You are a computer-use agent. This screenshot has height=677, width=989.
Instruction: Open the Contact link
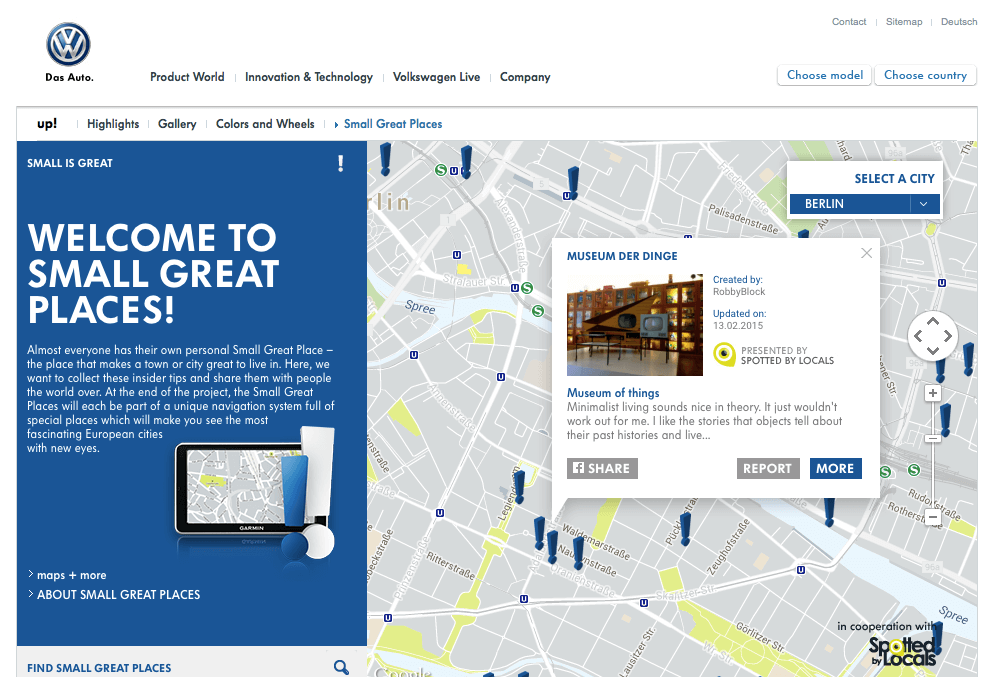pyautogui.click(x=849, y=21)
